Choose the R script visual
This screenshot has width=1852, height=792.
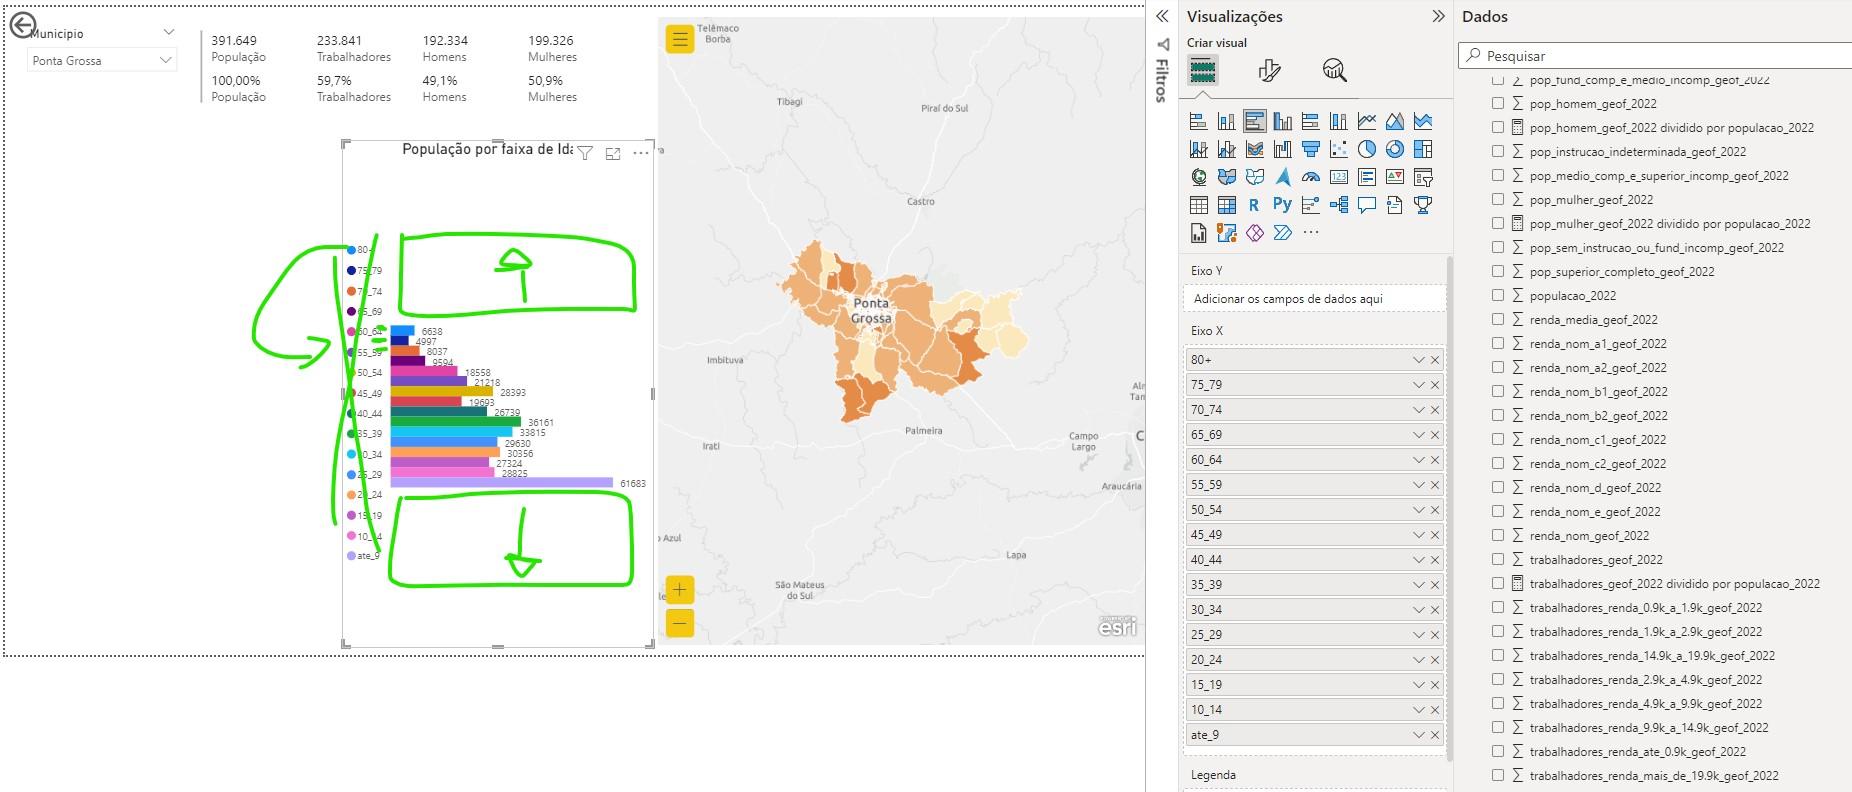(x=1254, y=205)
